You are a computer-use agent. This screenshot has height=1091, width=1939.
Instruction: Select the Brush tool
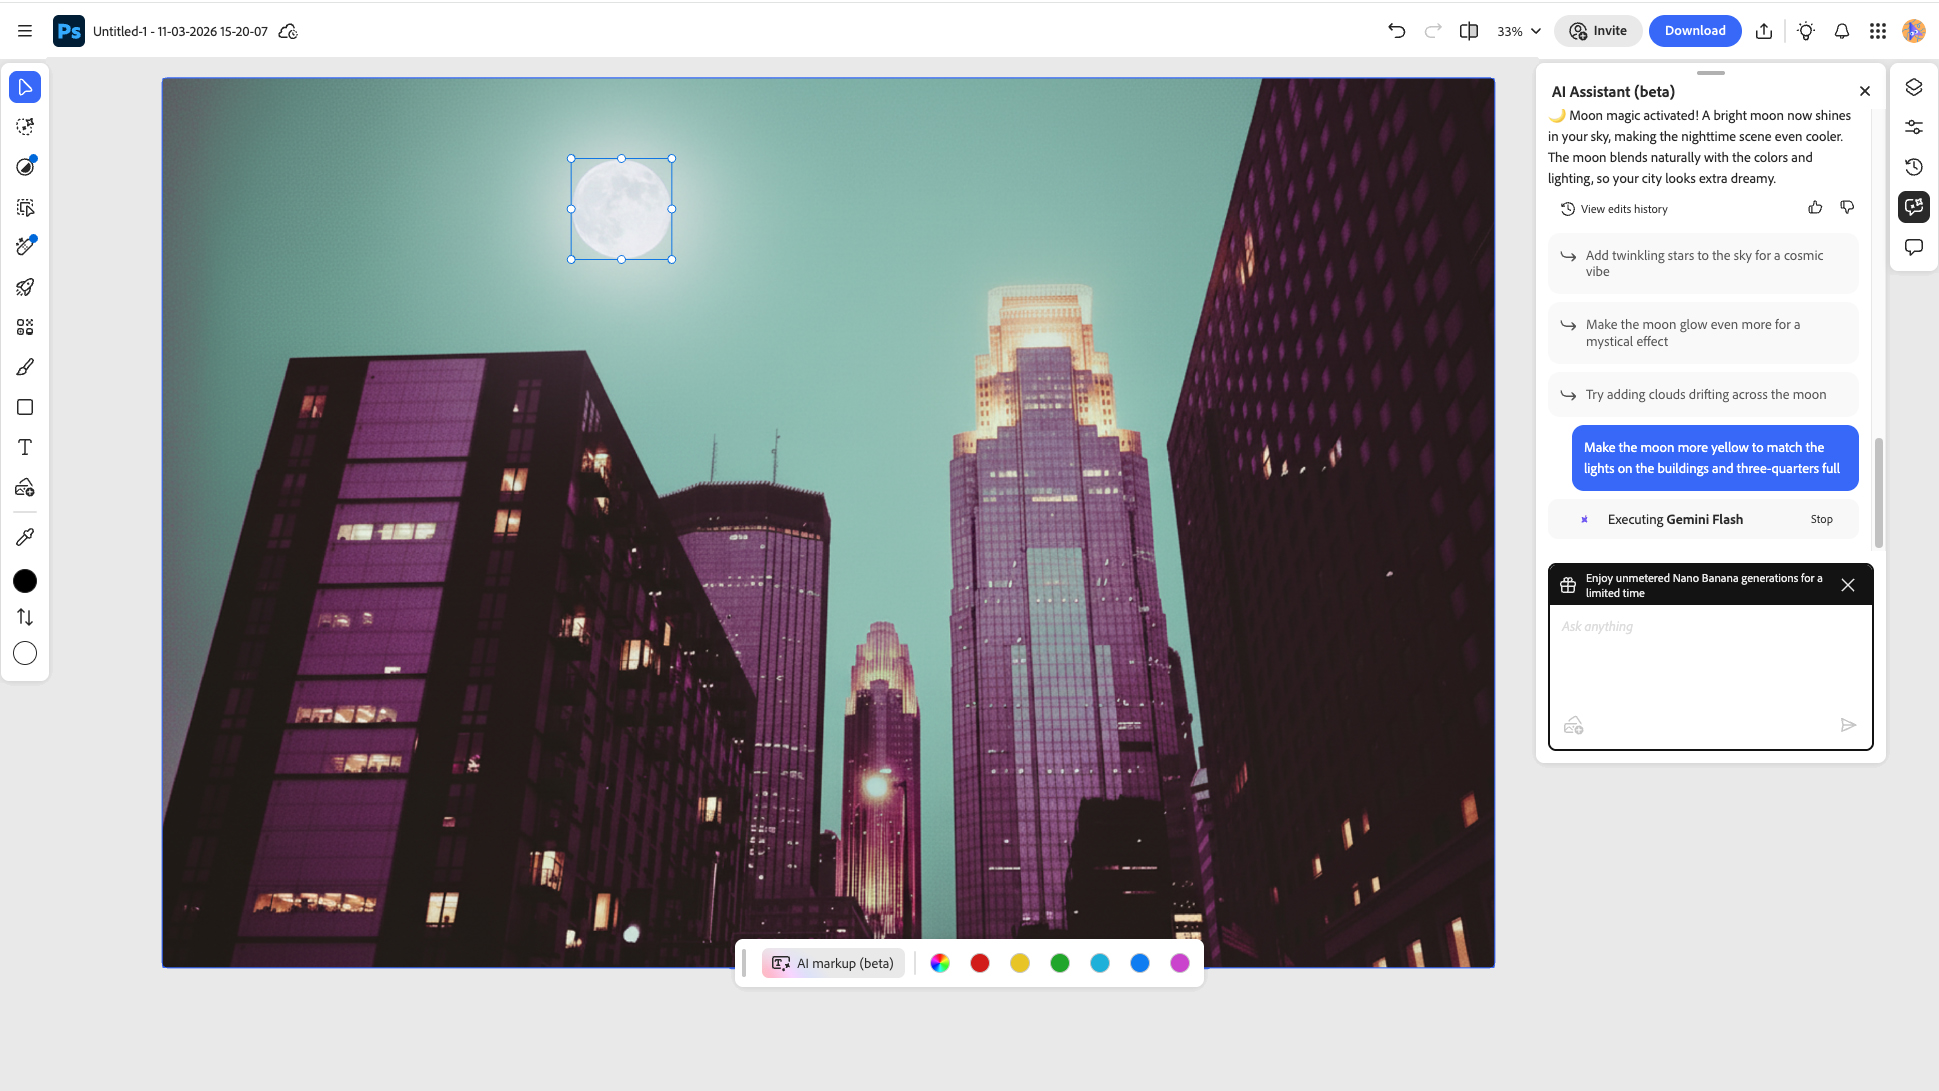pyautogui.click(x=25, y=367)
